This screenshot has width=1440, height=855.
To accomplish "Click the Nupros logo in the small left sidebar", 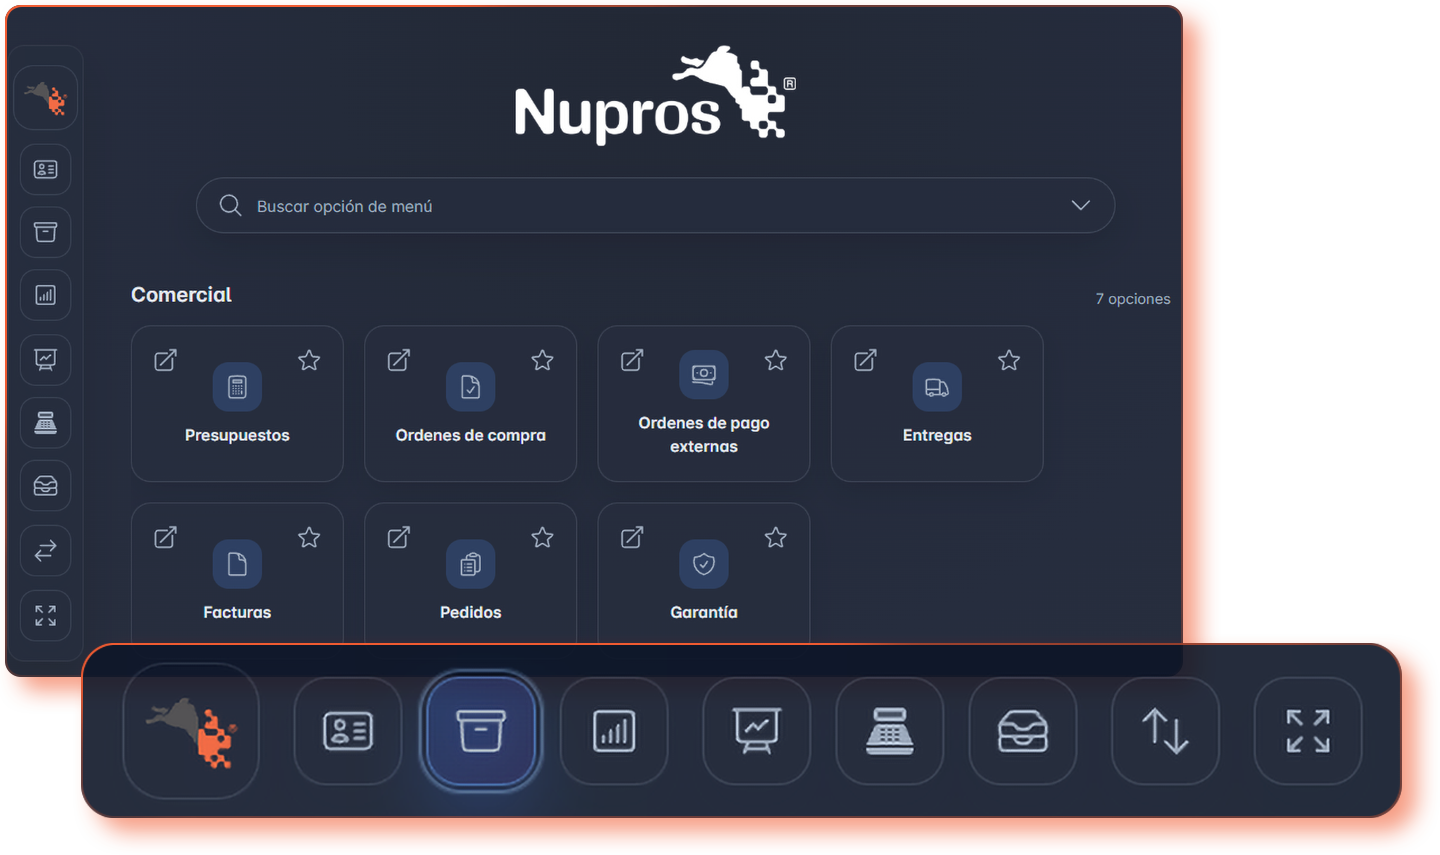I will [x=46, y=98].
